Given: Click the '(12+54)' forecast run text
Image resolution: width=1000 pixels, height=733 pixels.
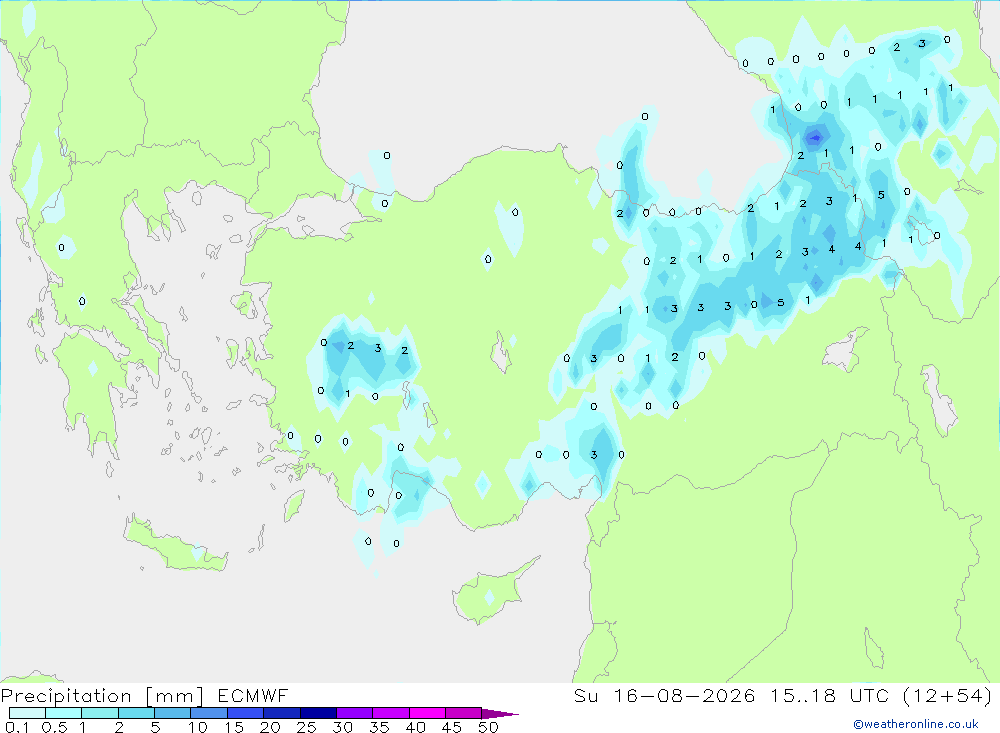Looking at the screenshot, I should coord(948,695).
